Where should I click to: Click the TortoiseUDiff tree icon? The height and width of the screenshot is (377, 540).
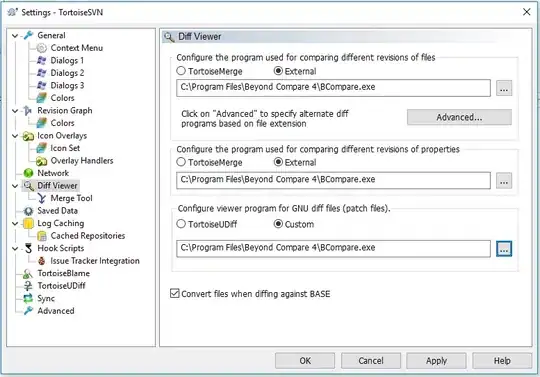28,286
